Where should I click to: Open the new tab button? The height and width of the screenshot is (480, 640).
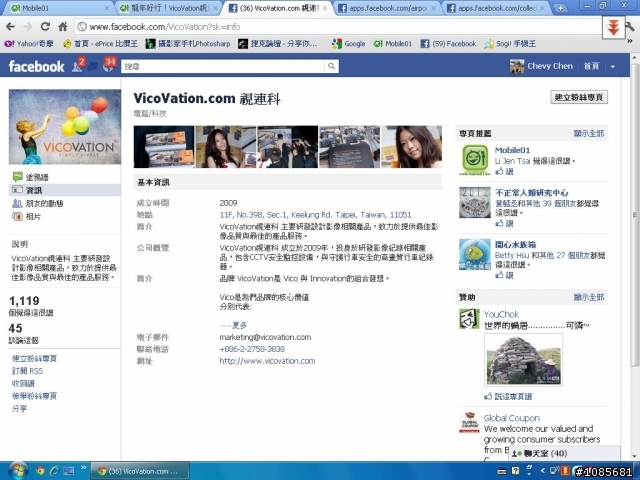[x=560, y=8]
